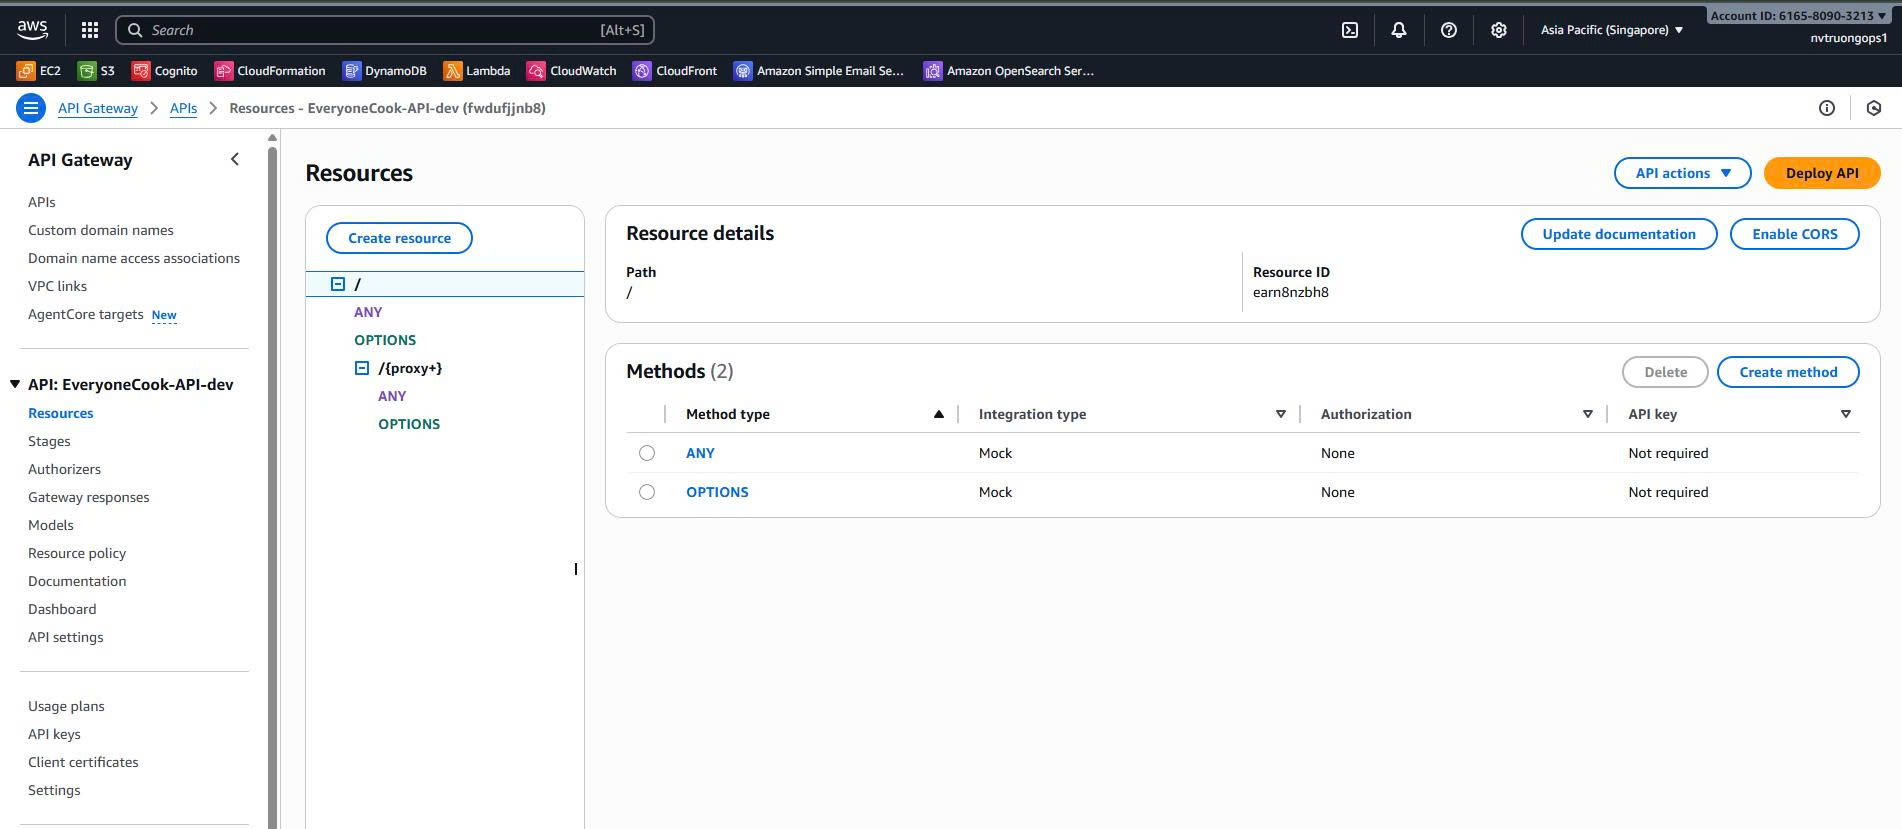Open the hexagon panel icon beside the info icon

tap(1874, 108)
